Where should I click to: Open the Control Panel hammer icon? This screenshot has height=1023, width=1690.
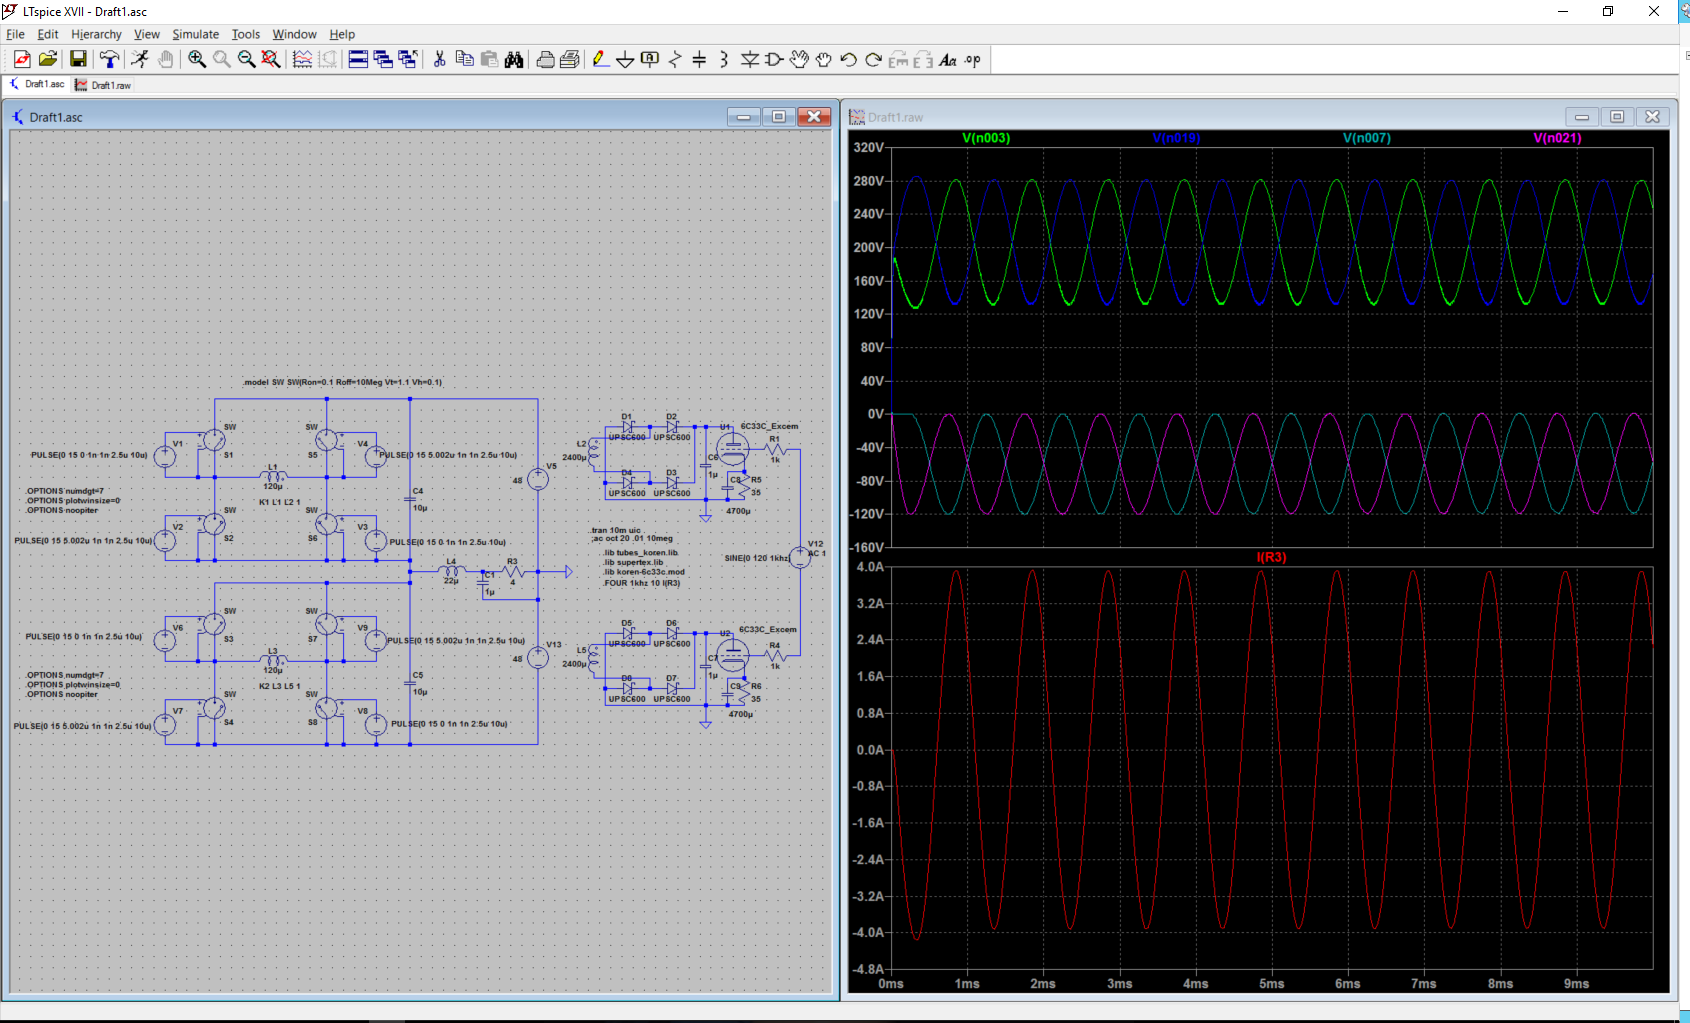tap(109, 60)
